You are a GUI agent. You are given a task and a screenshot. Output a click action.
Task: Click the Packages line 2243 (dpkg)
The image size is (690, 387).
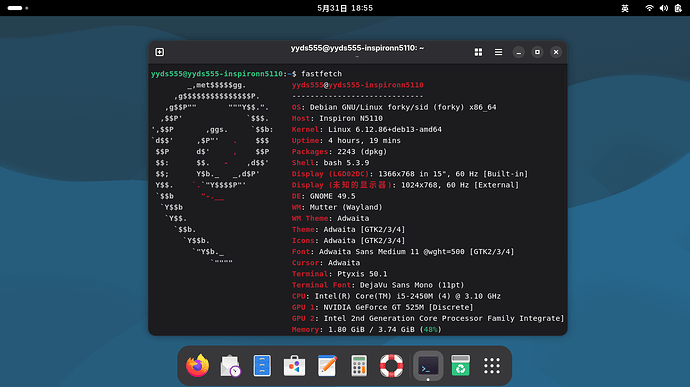pyautogui.click(x=339, y=151)
